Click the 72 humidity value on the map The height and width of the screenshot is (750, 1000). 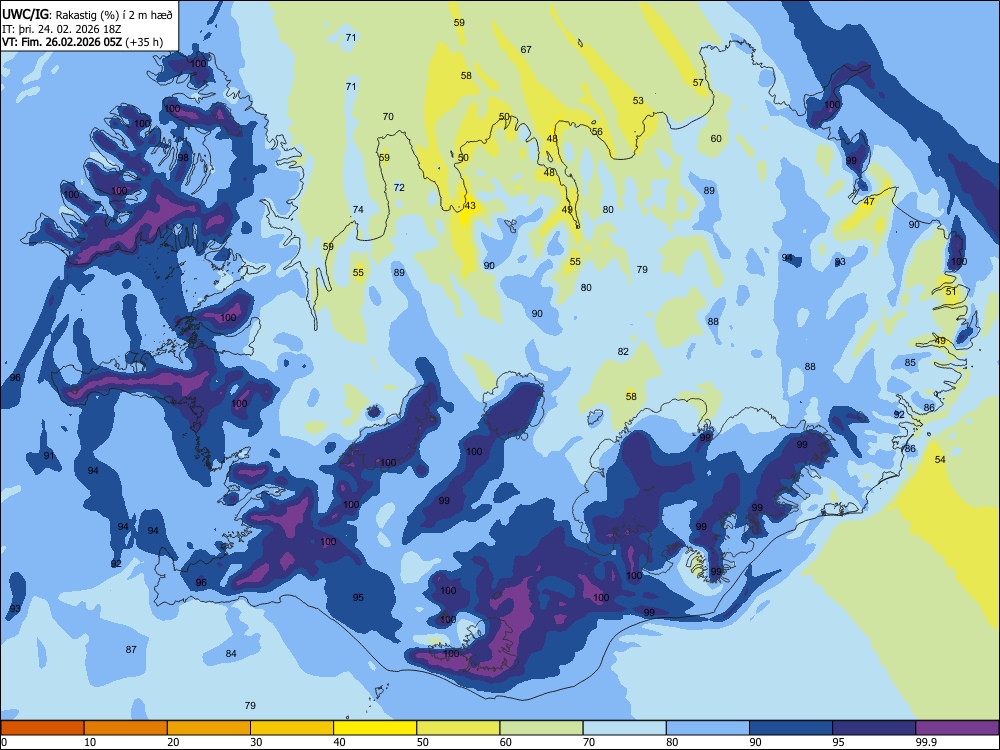click(399, 188)
